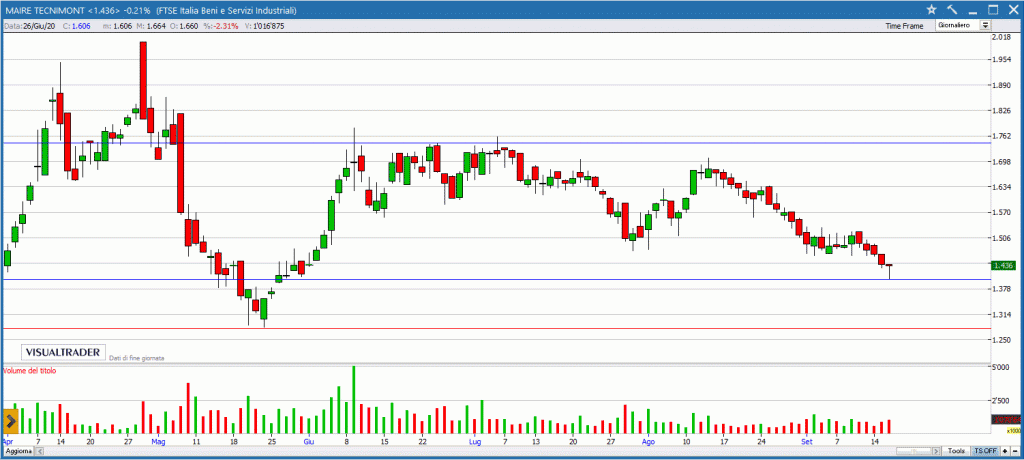Click the 2.018 price axis label

(1002, 37)
